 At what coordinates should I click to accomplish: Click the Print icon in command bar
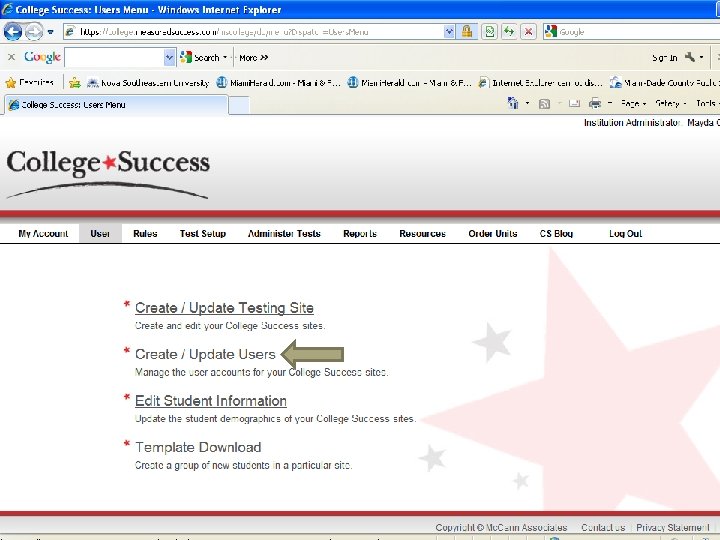[x=595, y=103]
